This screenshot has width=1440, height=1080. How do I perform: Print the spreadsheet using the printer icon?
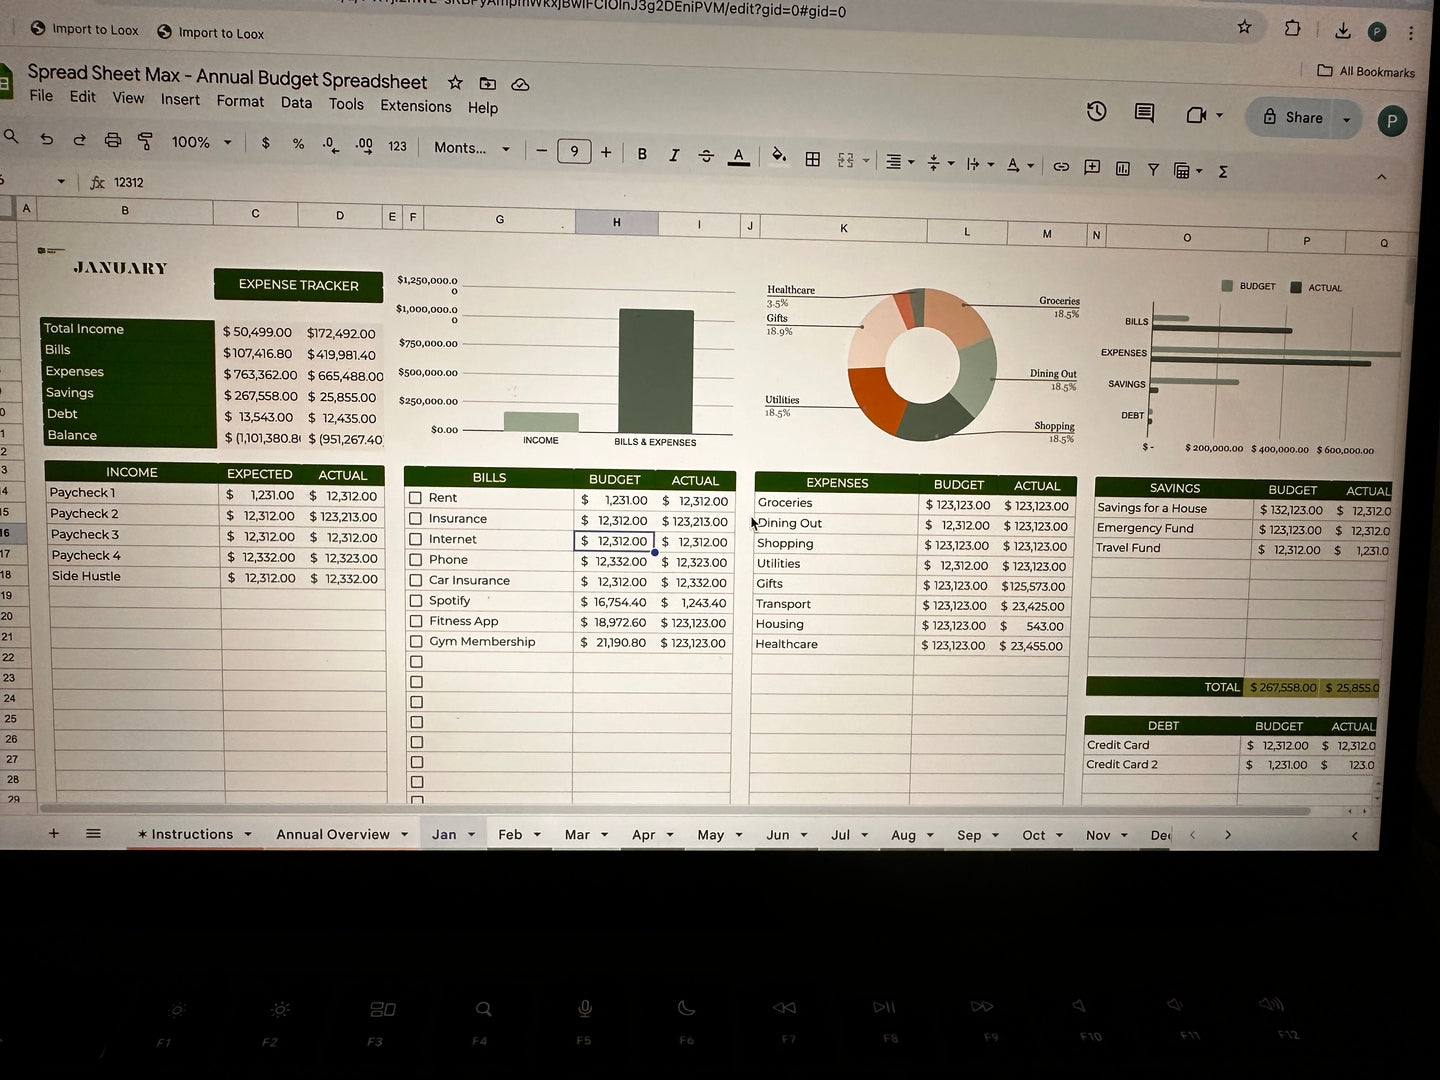[113, 140]
